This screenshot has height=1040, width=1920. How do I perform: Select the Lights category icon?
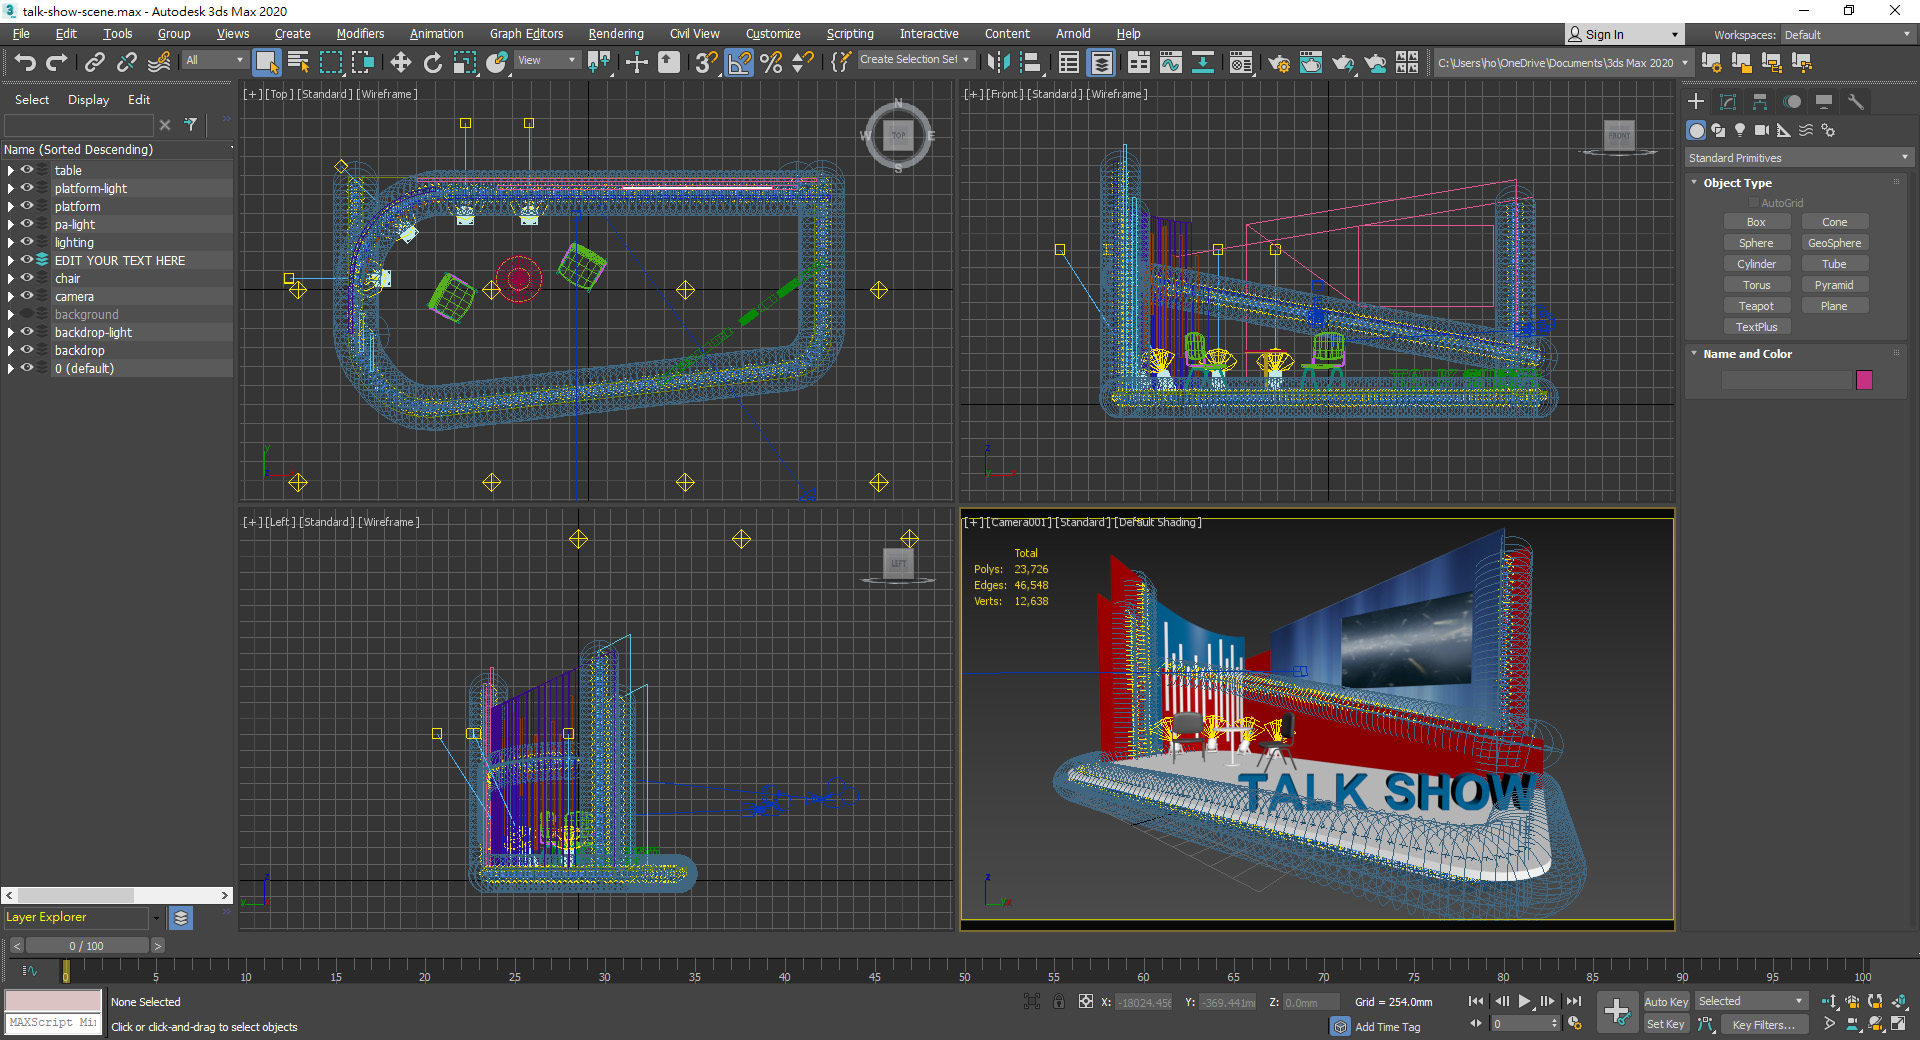(1740, 130)
